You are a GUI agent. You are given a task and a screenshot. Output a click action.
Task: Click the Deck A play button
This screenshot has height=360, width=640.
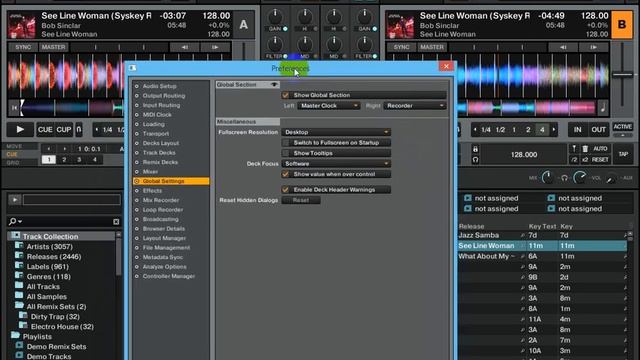click(20, 130)
